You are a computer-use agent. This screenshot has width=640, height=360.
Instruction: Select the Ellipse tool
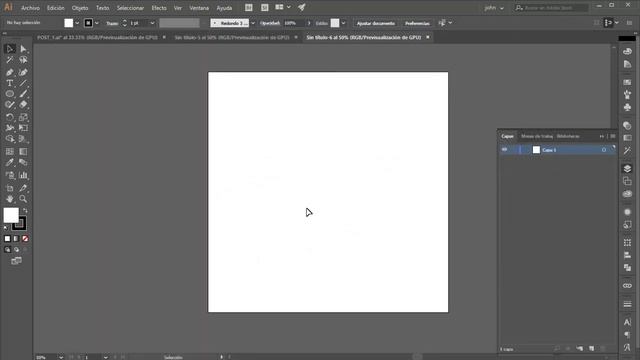click(9, 94)
